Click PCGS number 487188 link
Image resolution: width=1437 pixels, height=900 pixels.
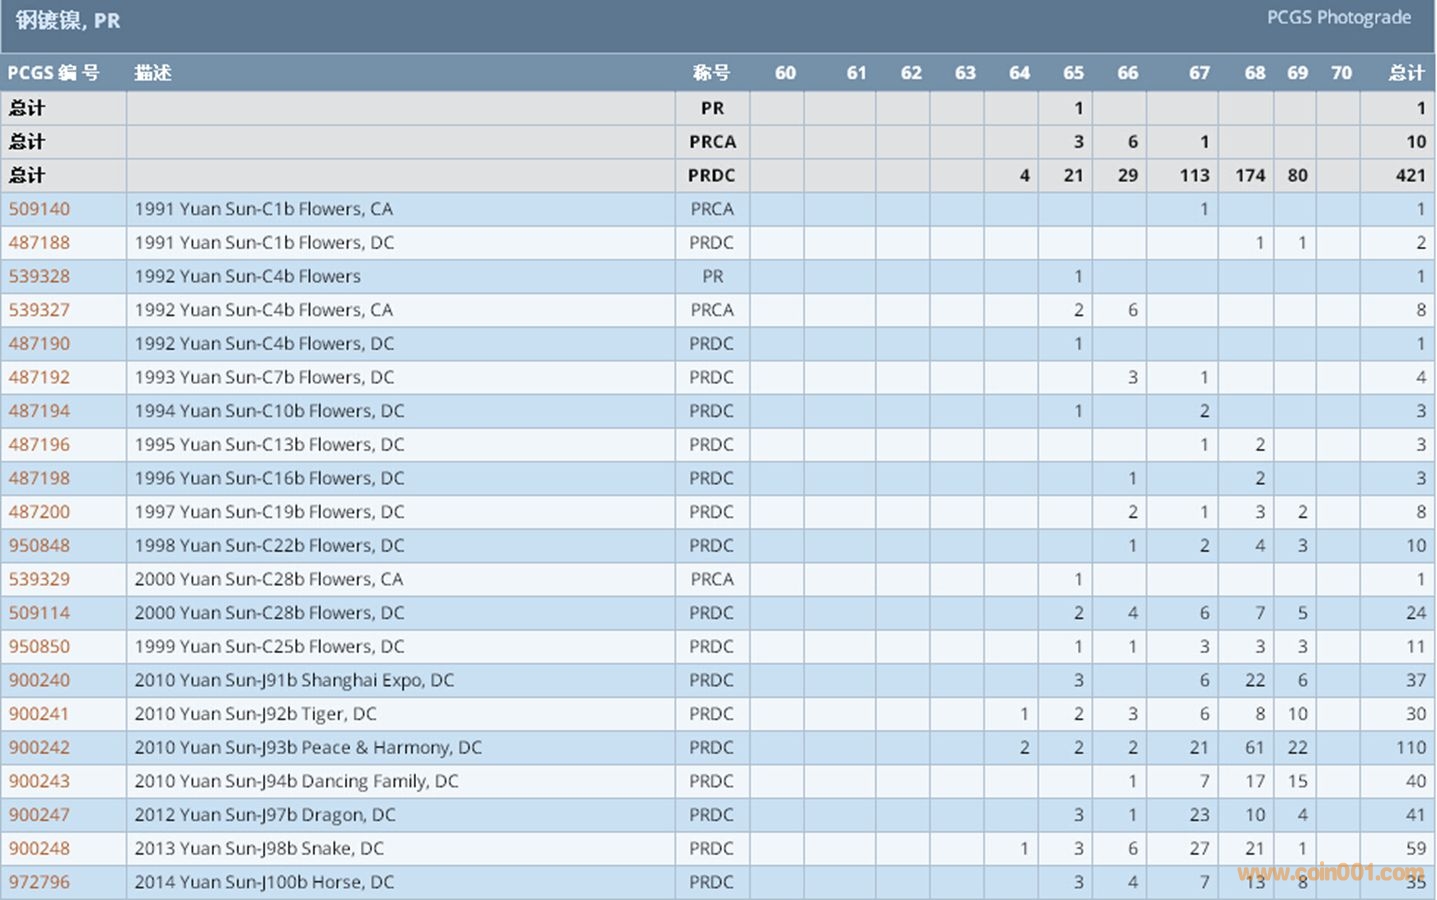(x=40, y=243)
